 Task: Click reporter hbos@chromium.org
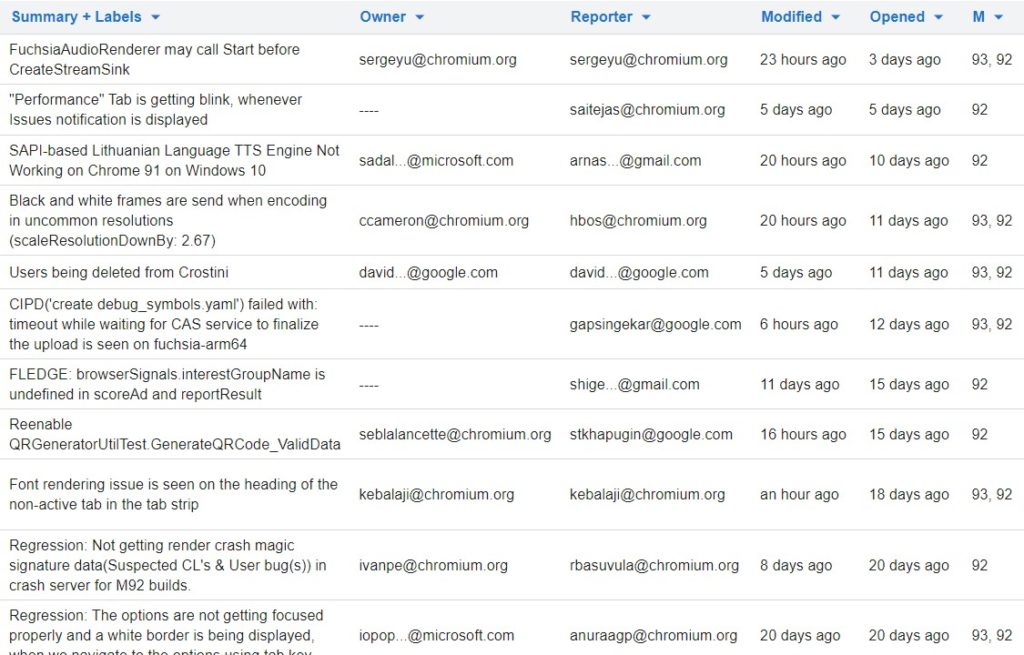point(638,221)
